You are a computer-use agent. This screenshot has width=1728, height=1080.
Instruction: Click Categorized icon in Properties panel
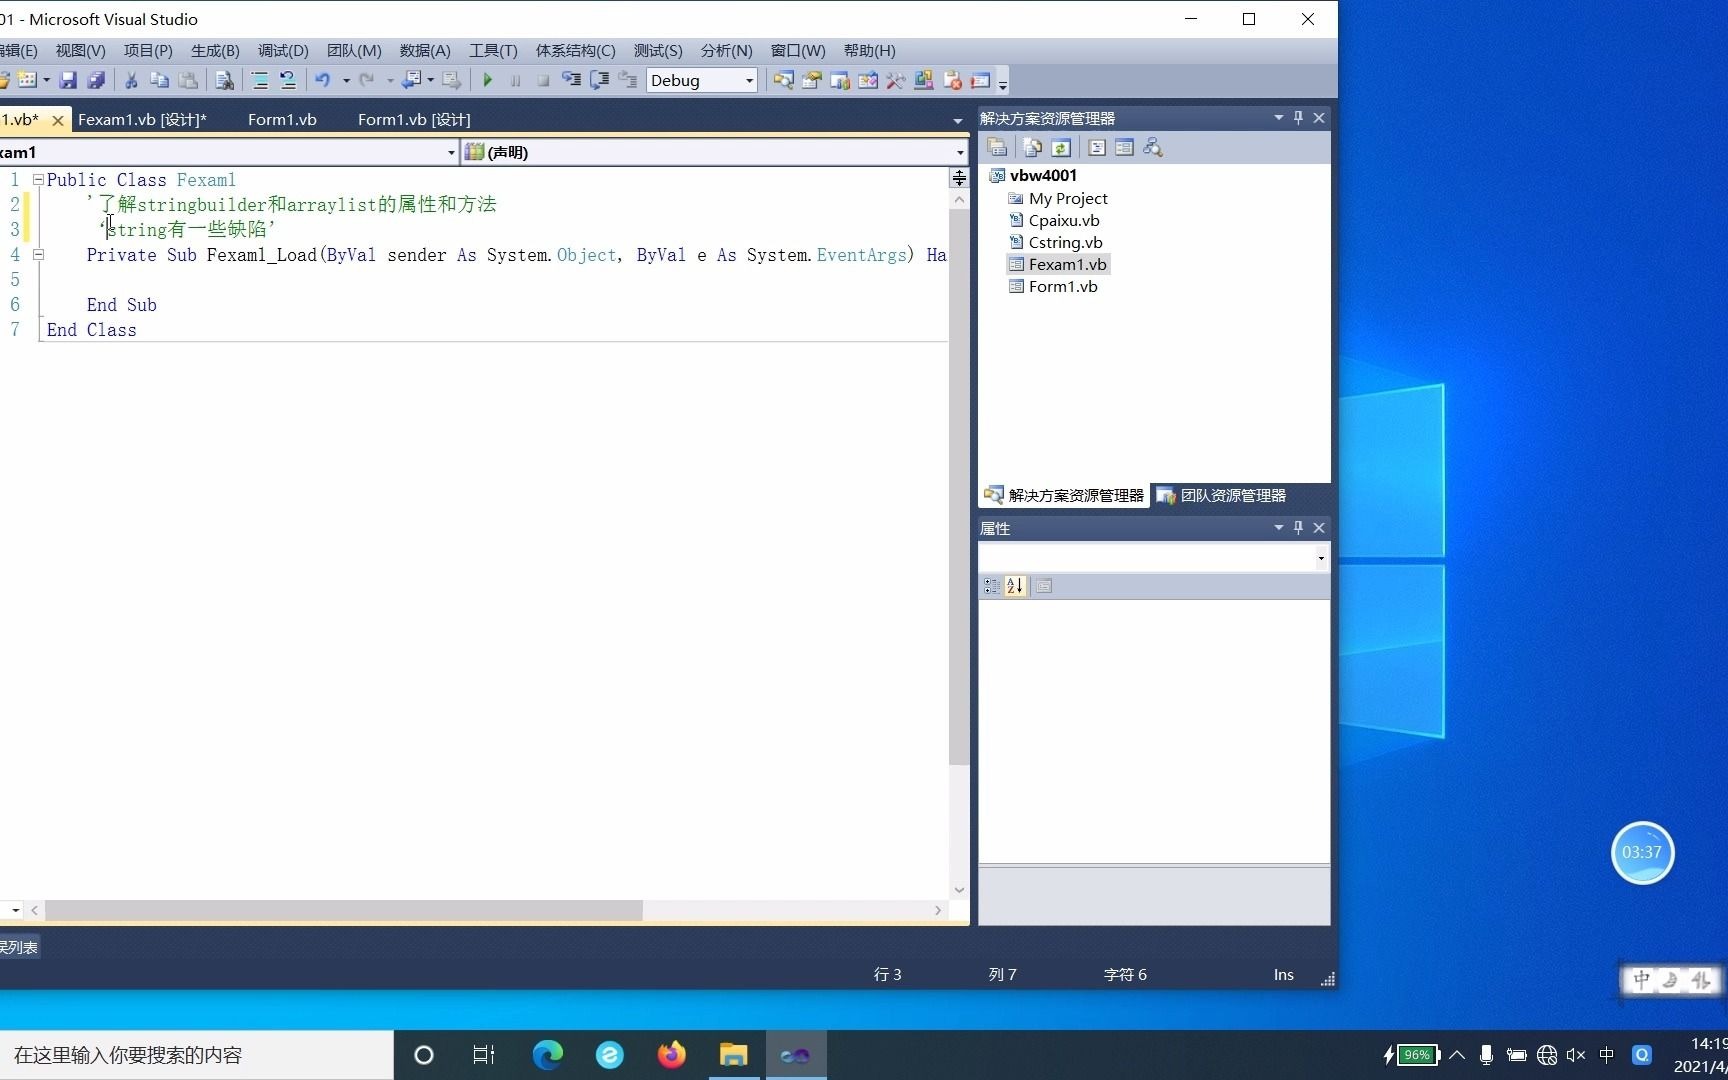991,586
